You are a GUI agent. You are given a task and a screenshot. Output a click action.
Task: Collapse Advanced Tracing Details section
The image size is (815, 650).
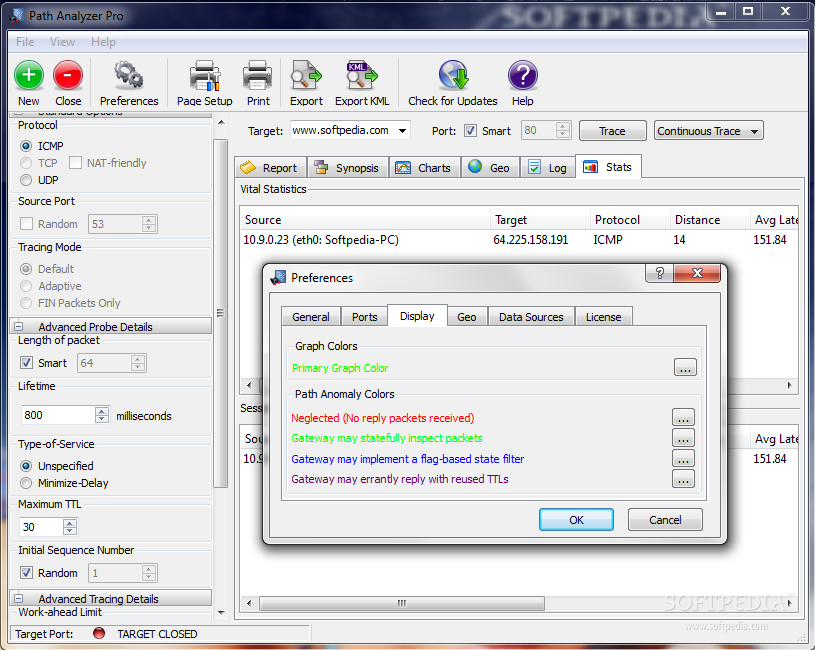(x=19, y=598)
